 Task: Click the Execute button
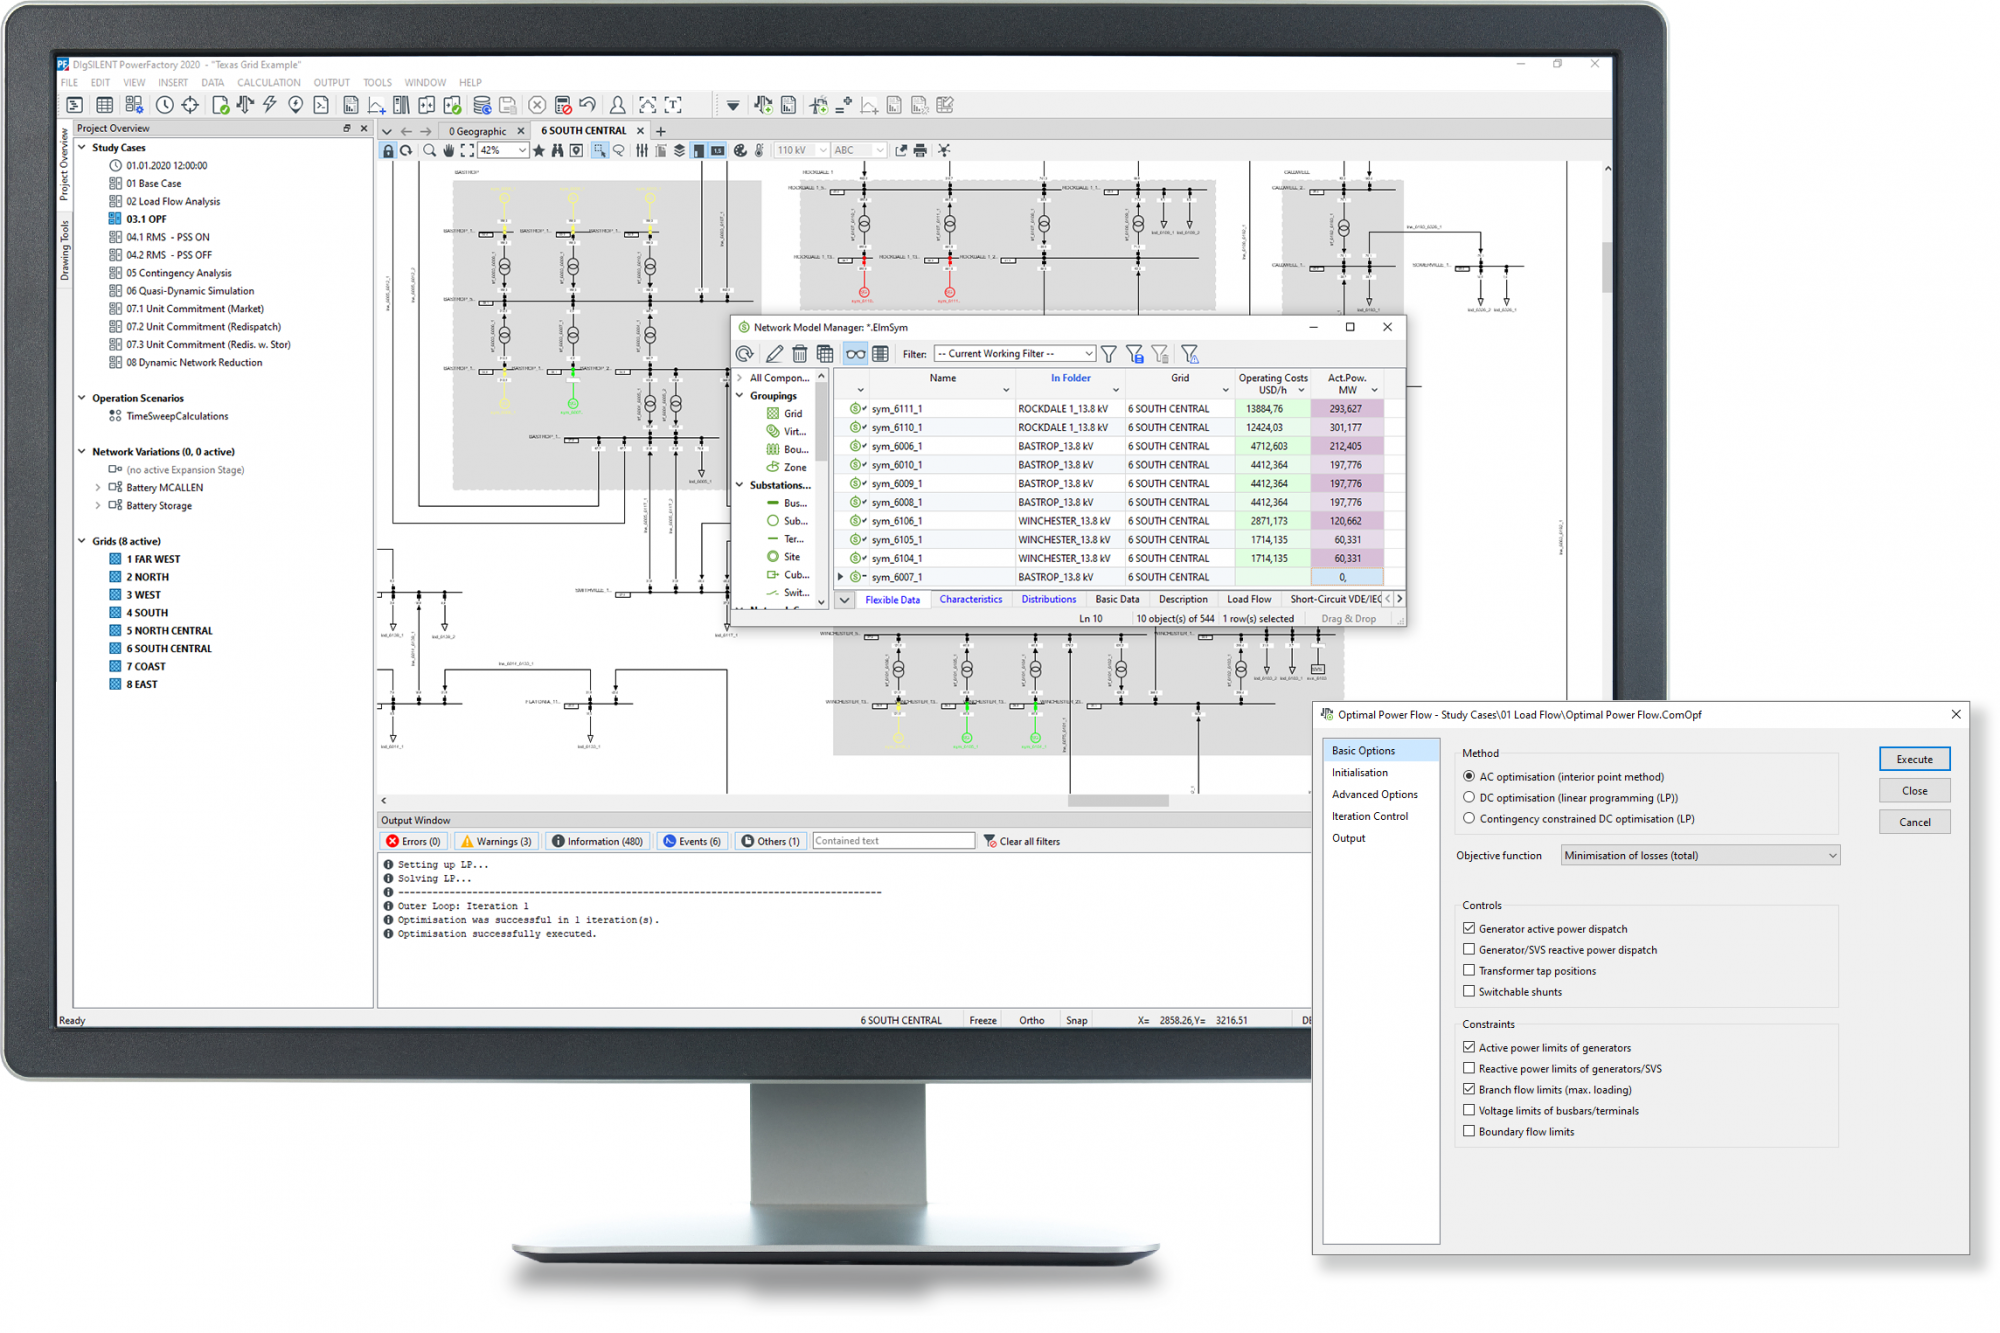pyautogui.click(x=1914, y=760)
